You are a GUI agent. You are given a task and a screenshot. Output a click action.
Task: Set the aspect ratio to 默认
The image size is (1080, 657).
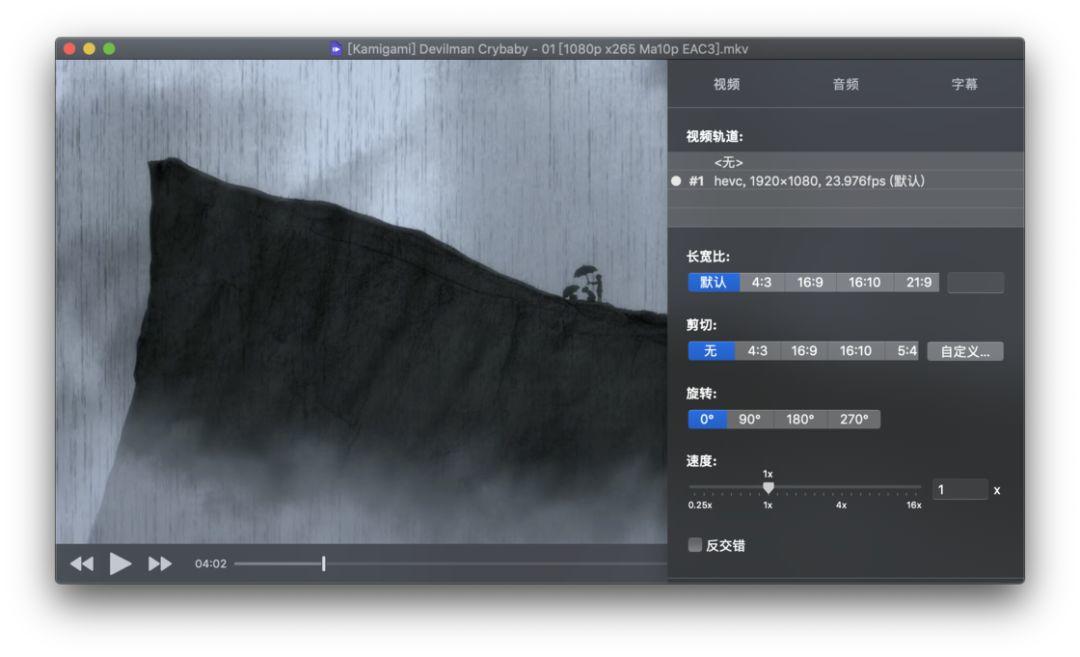coord(714,282)
